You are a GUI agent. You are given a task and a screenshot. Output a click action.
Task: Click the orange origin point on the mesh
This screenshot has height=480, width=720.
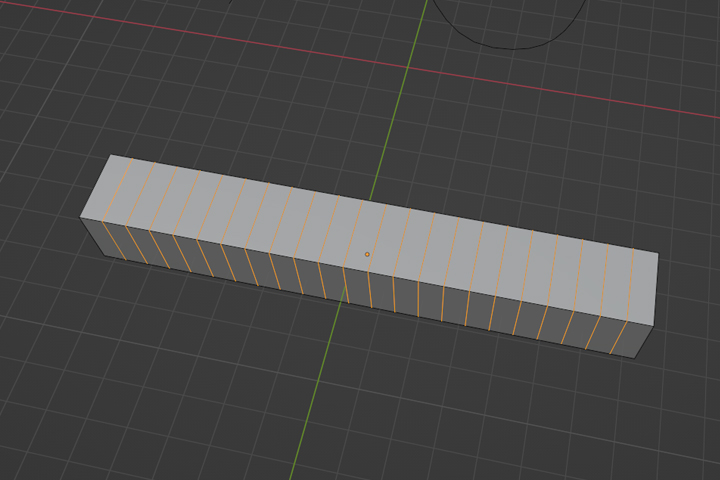point(367,254)
